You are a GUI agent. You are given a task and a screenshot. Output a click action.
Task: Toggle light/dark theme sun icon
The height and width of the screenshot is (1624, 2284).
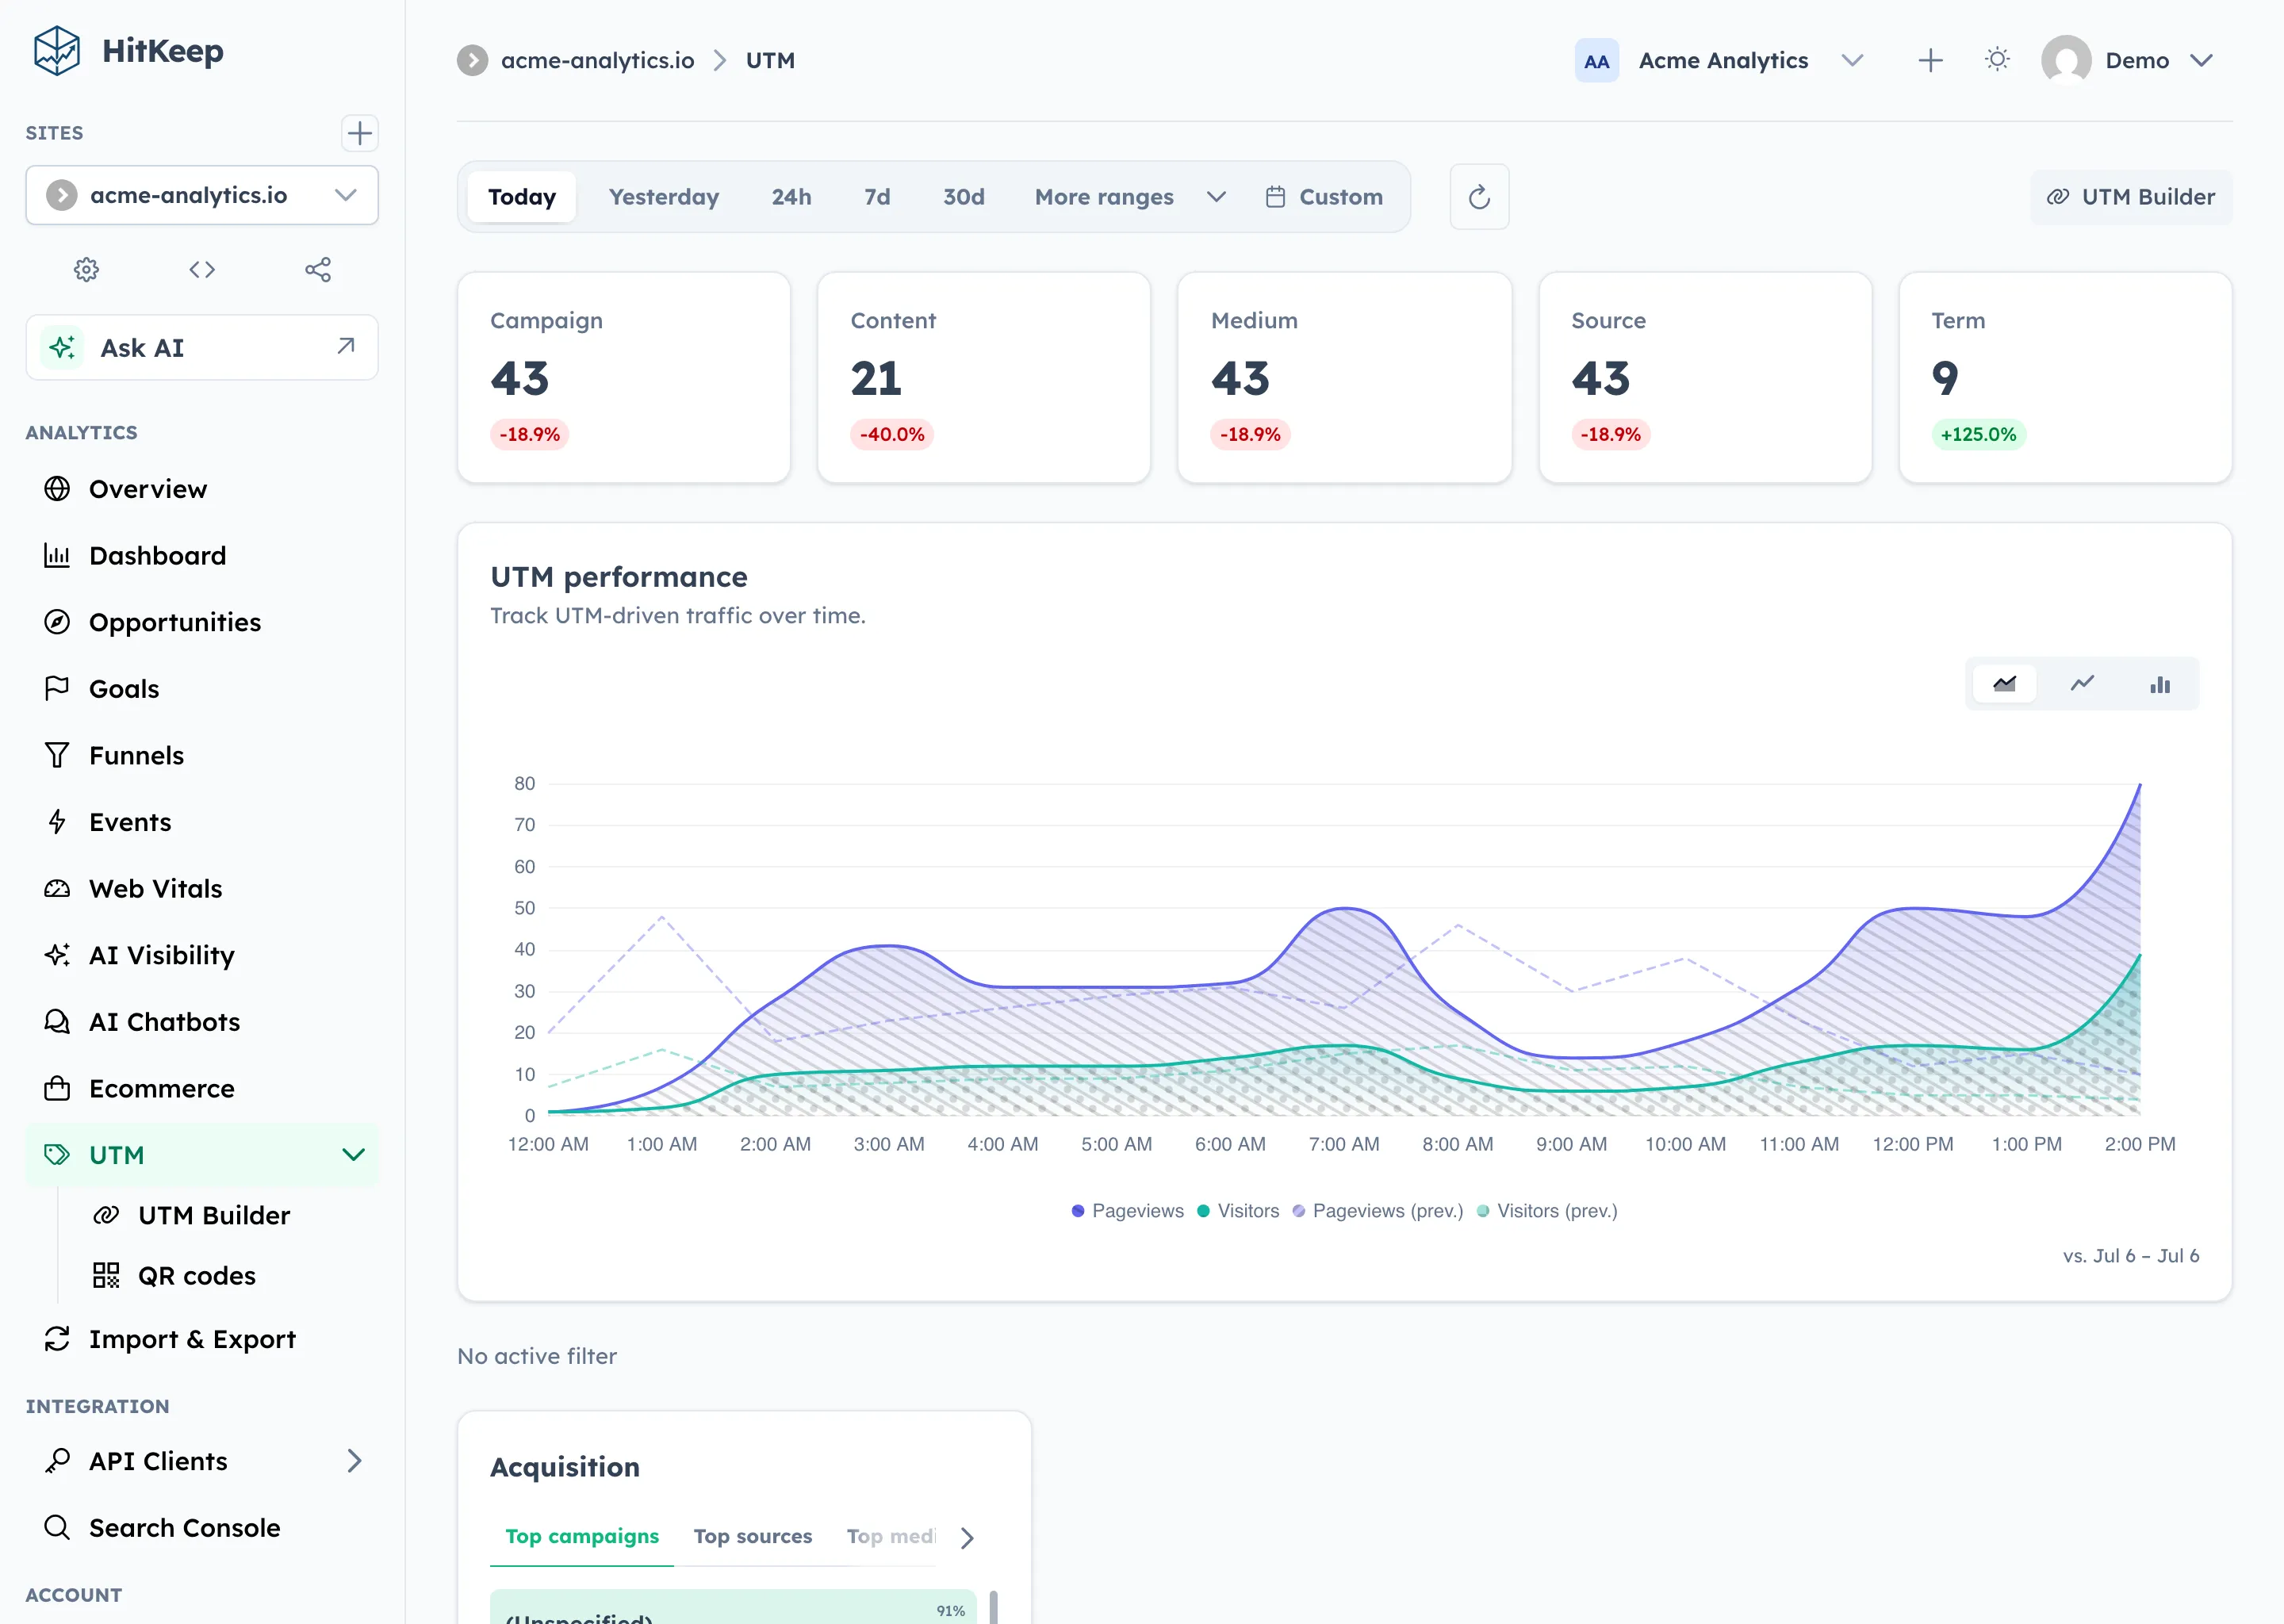(x=1997, y=60)
